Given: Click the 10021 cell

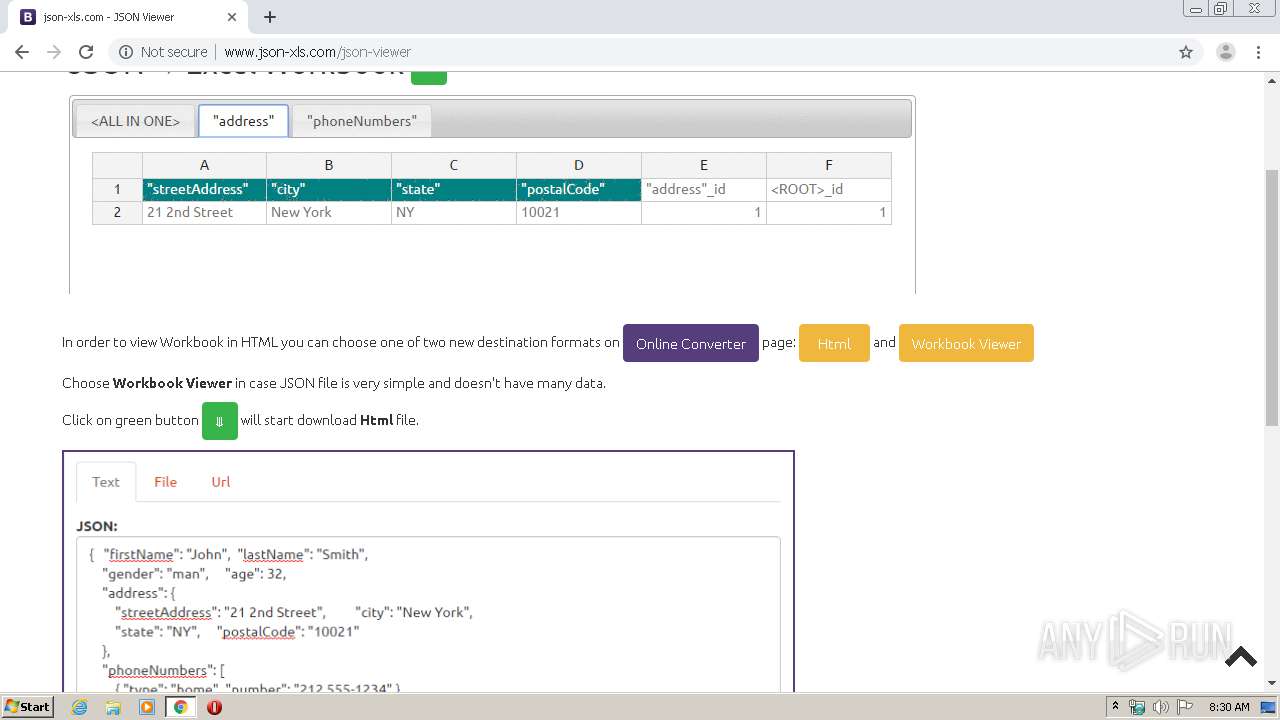Looking at the screenshot, I should pos(579,212).
